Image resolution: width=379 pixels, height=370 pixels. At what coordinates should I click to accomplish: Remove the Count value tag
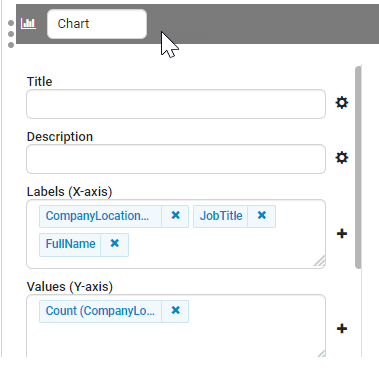[175, 311]
